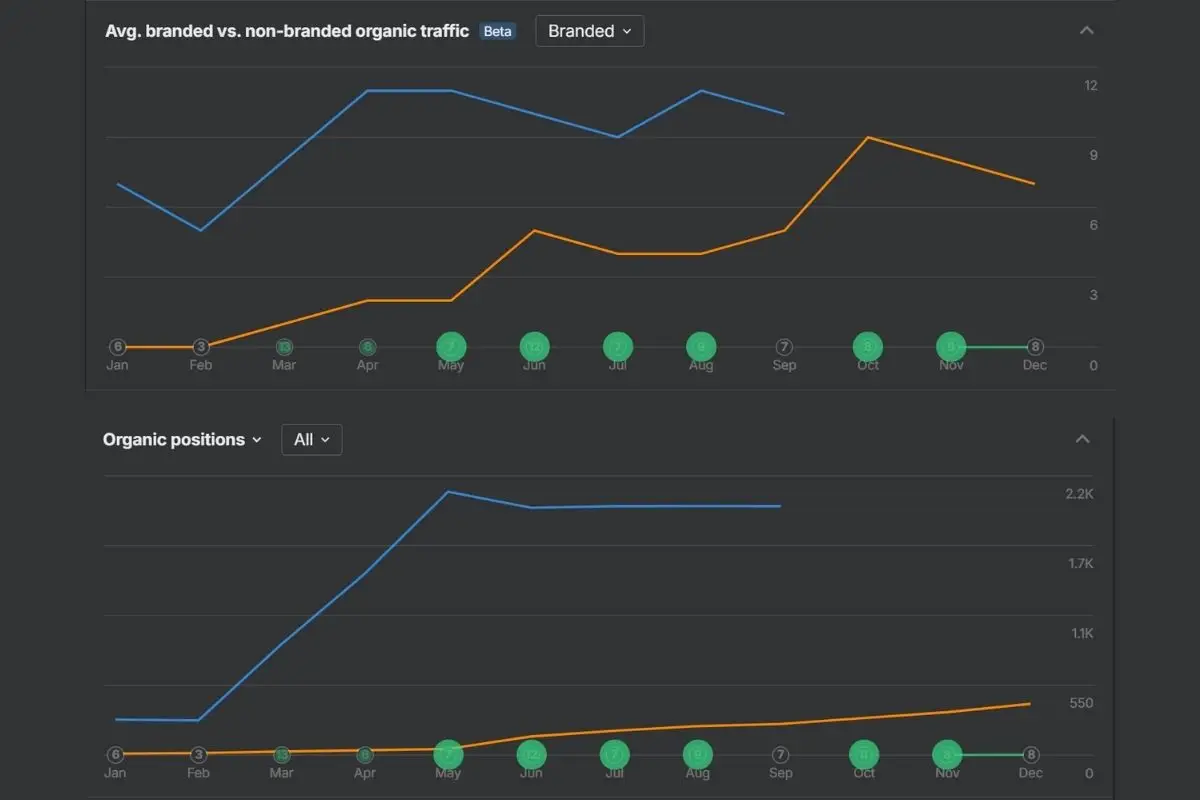Screen dimensions: 1200x800
Task: Click the September marker on traffic chart
Action: (x=784, y=347)
